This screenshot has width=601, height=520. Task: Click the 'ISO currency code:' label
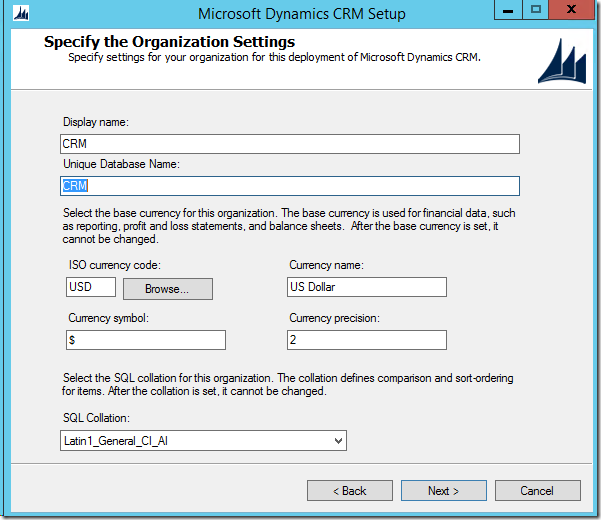[115, 265]
